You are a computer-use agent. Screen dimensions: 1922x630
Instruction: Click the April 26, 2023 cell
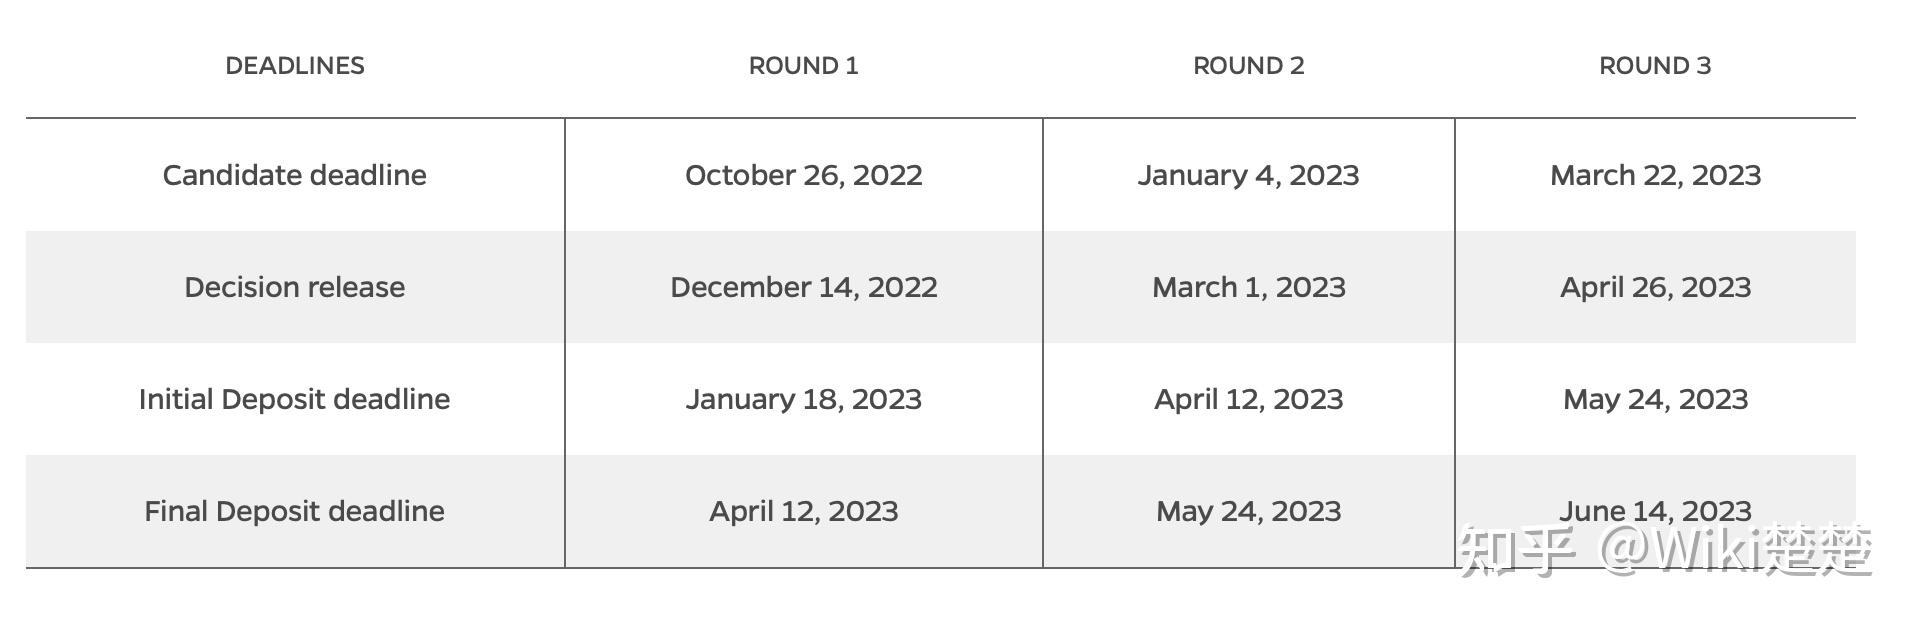point(1655,287)
